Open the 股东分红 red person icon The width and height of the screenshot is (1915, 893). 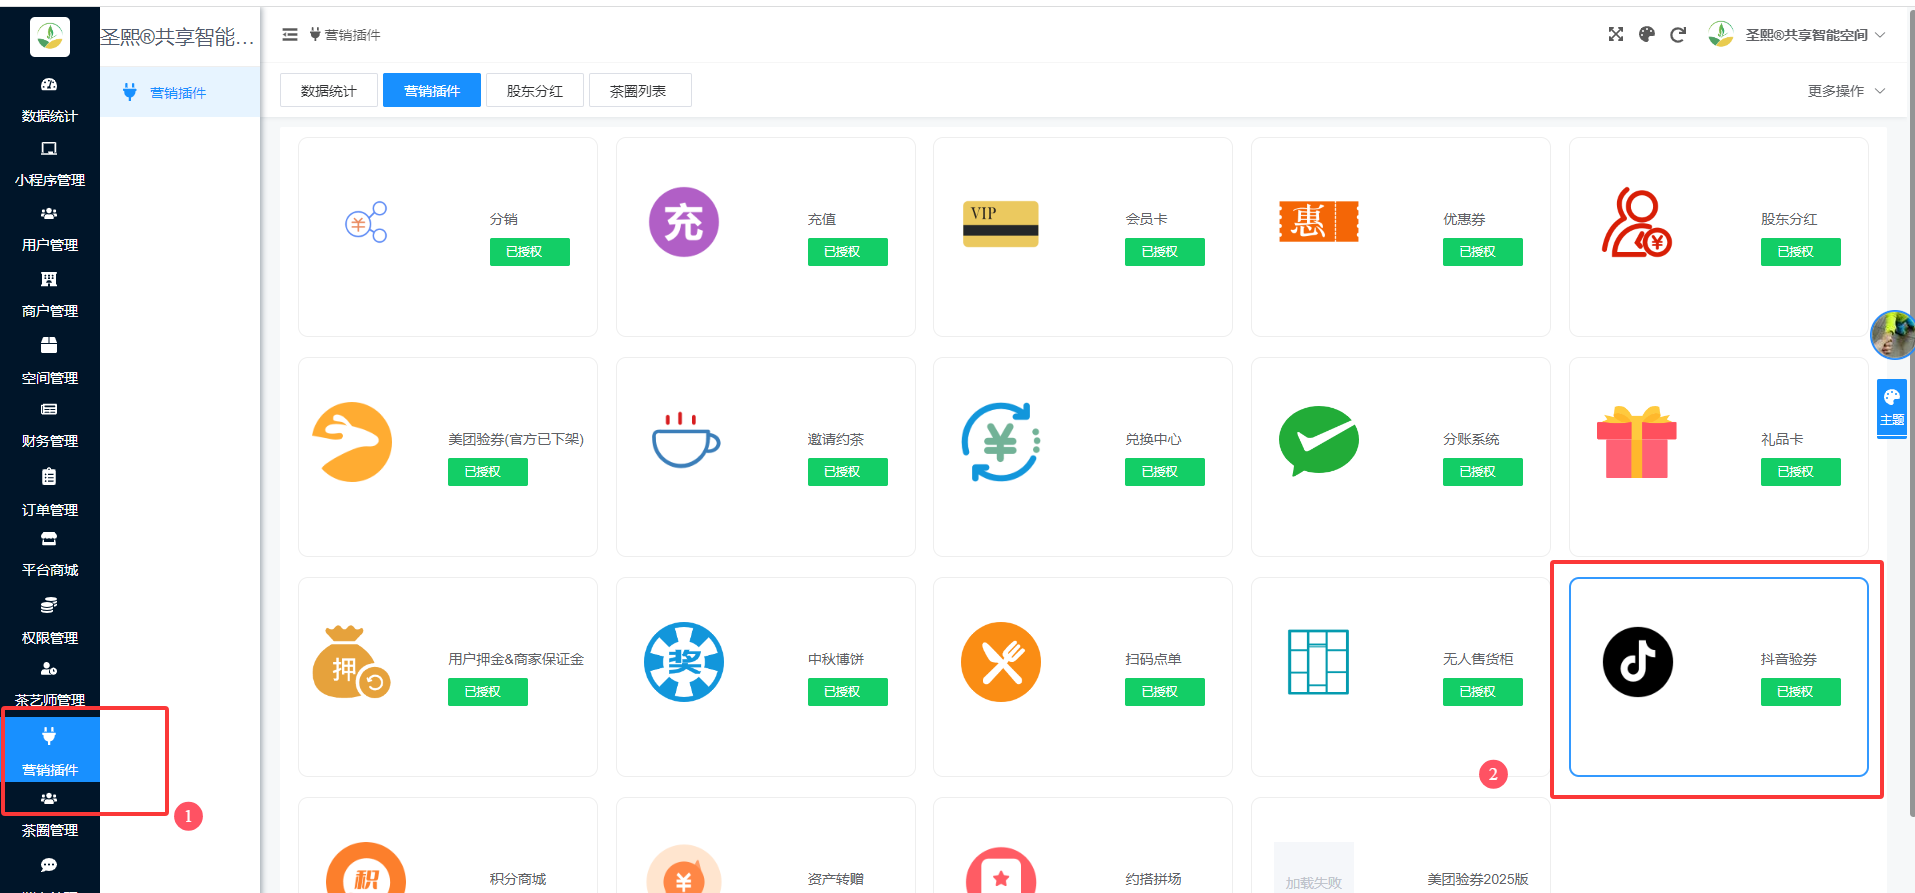point(1637,222)
